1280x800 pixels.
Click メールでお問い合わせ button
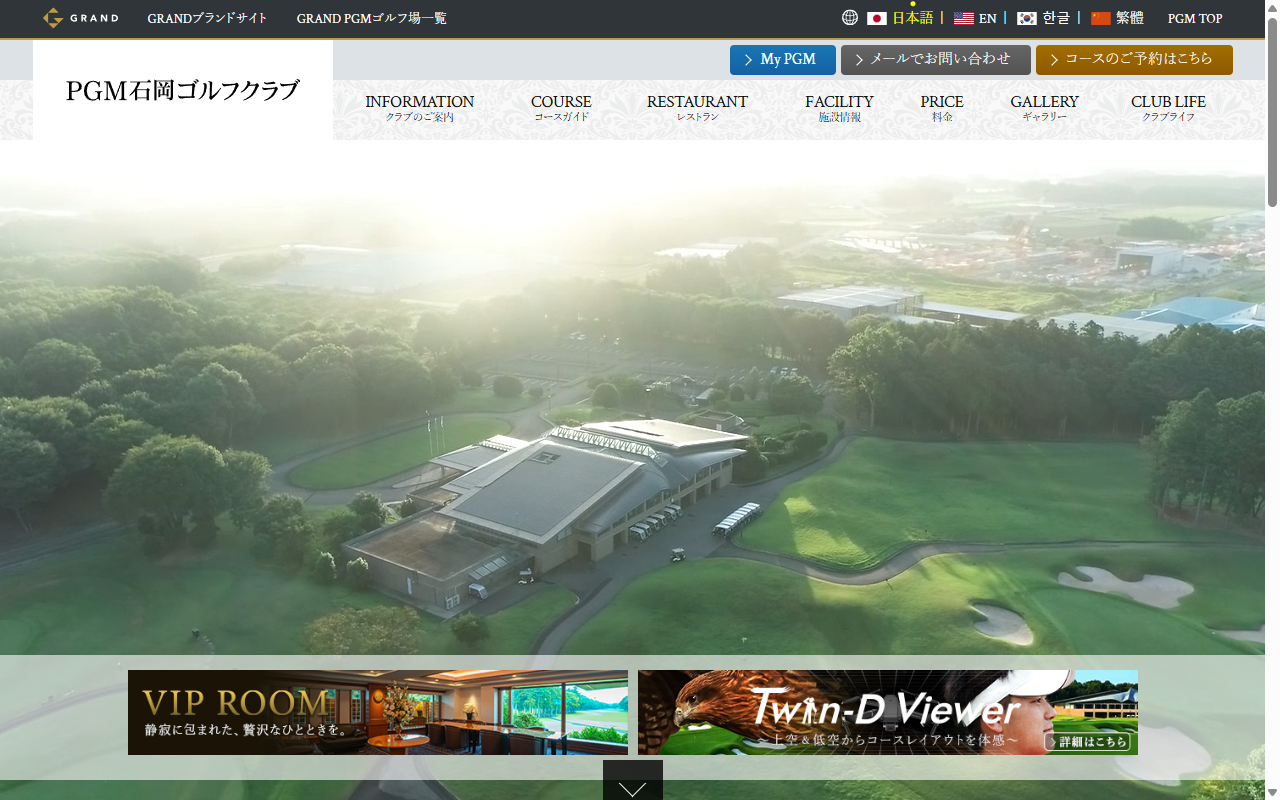point(936,60)
